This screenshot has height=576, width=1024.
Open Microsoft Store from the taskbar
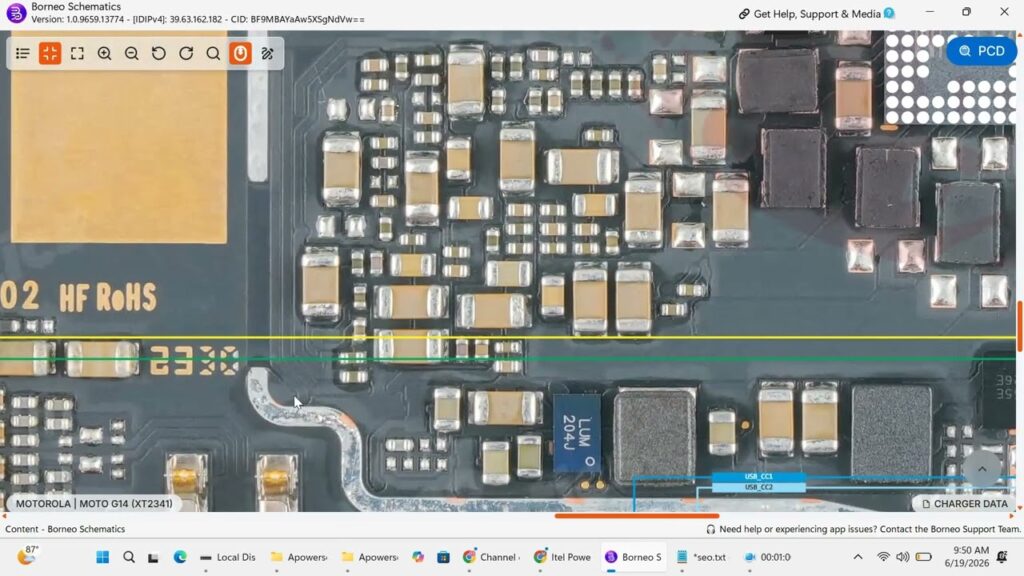(443, 557)
